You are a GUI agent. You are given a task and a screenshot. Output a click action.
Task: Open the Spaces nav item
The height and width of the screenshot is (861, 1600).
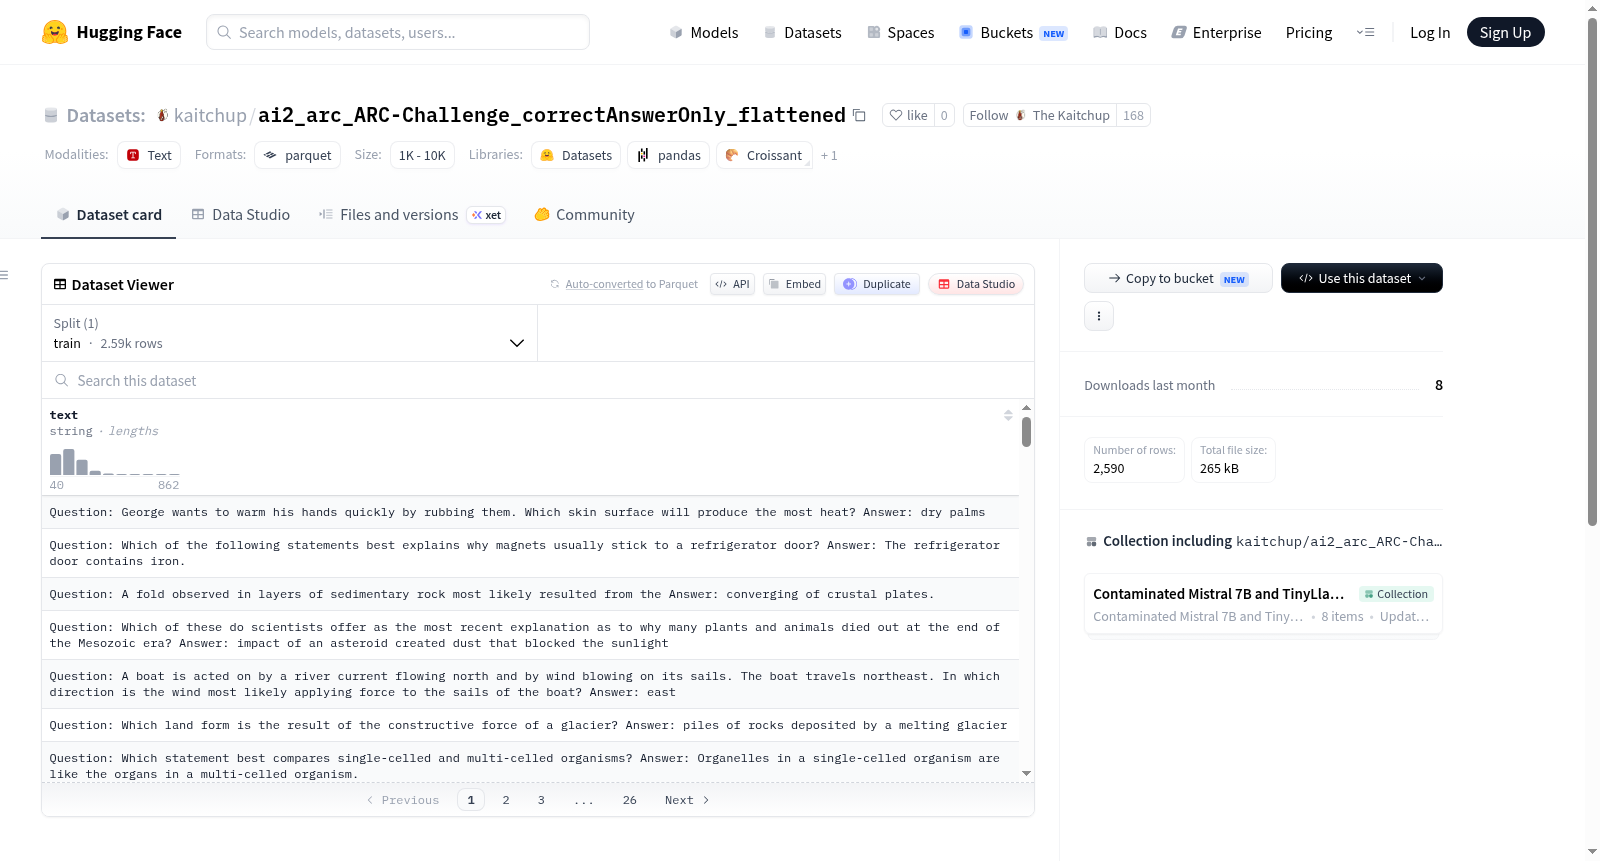900,32
